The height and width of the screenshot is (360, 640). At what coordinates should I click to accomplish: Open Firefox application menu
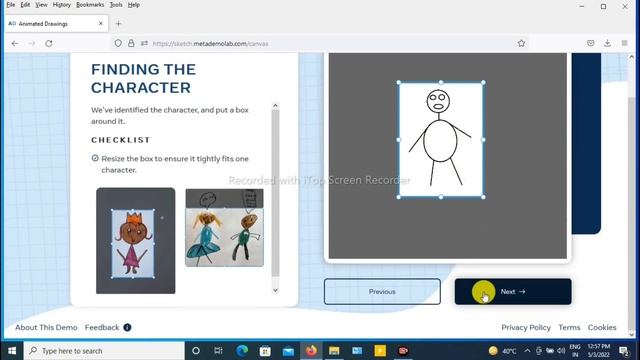coord(624,43)
